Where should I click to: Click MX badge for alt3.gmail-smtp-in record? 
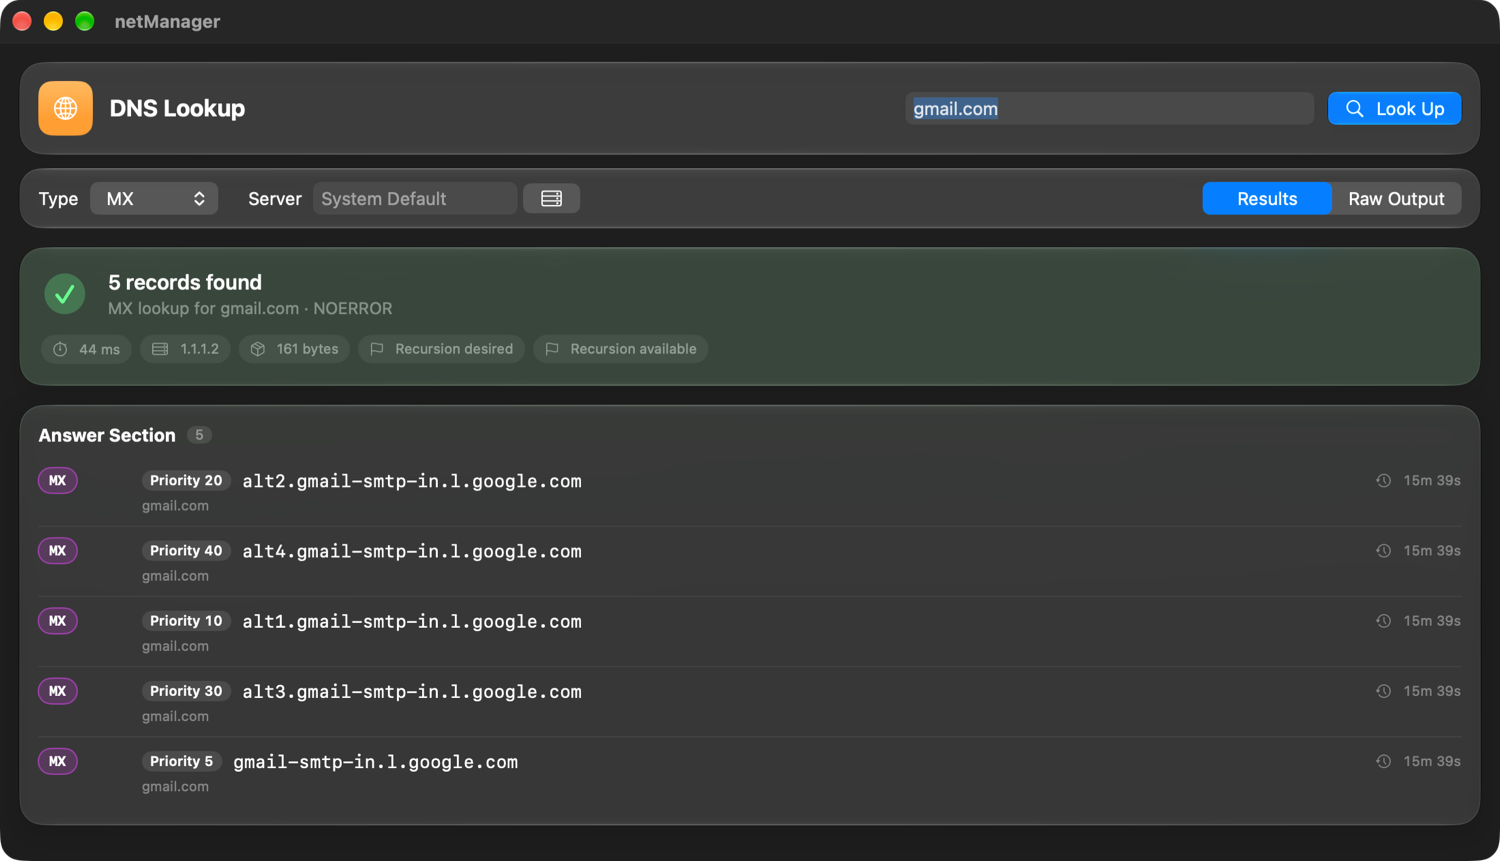click(58, 691)
